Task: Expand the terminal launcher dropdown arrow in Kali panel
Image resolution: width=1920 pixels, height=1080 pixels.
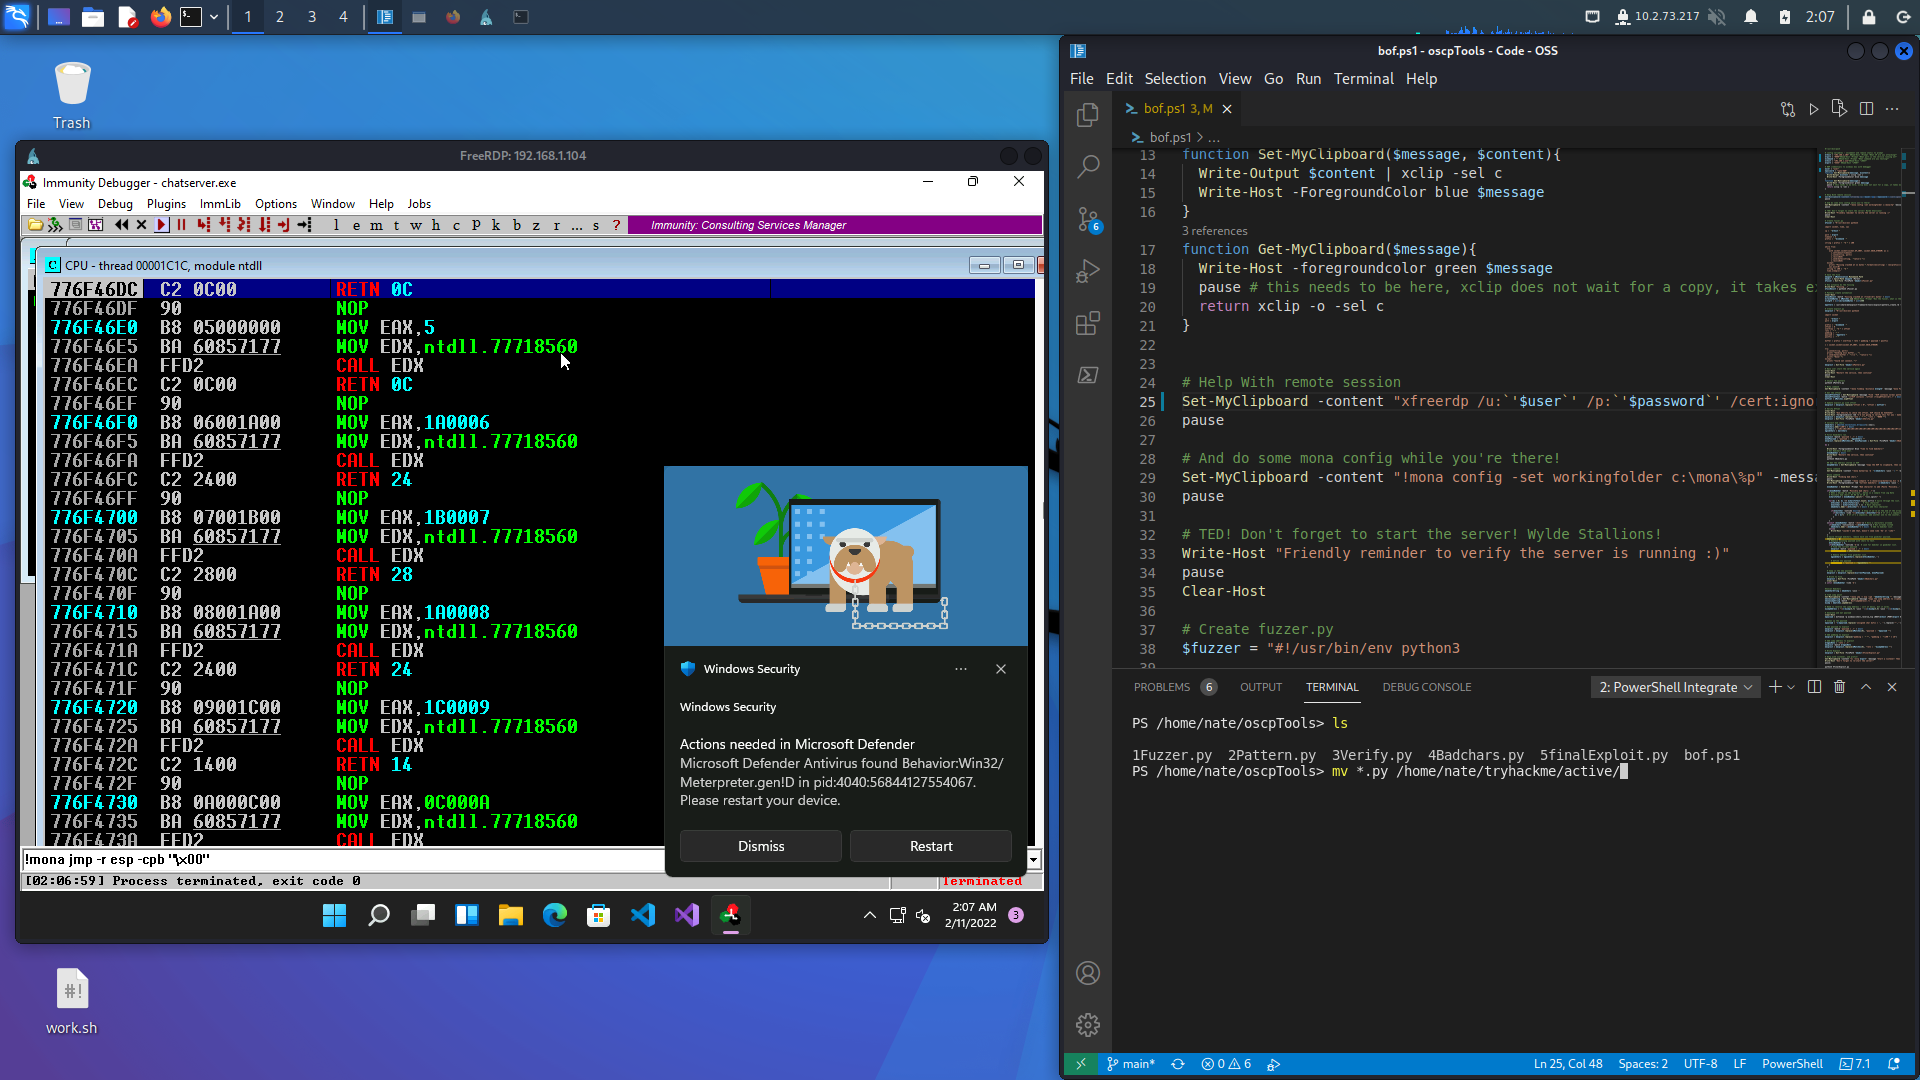Action: coord(214,17)
